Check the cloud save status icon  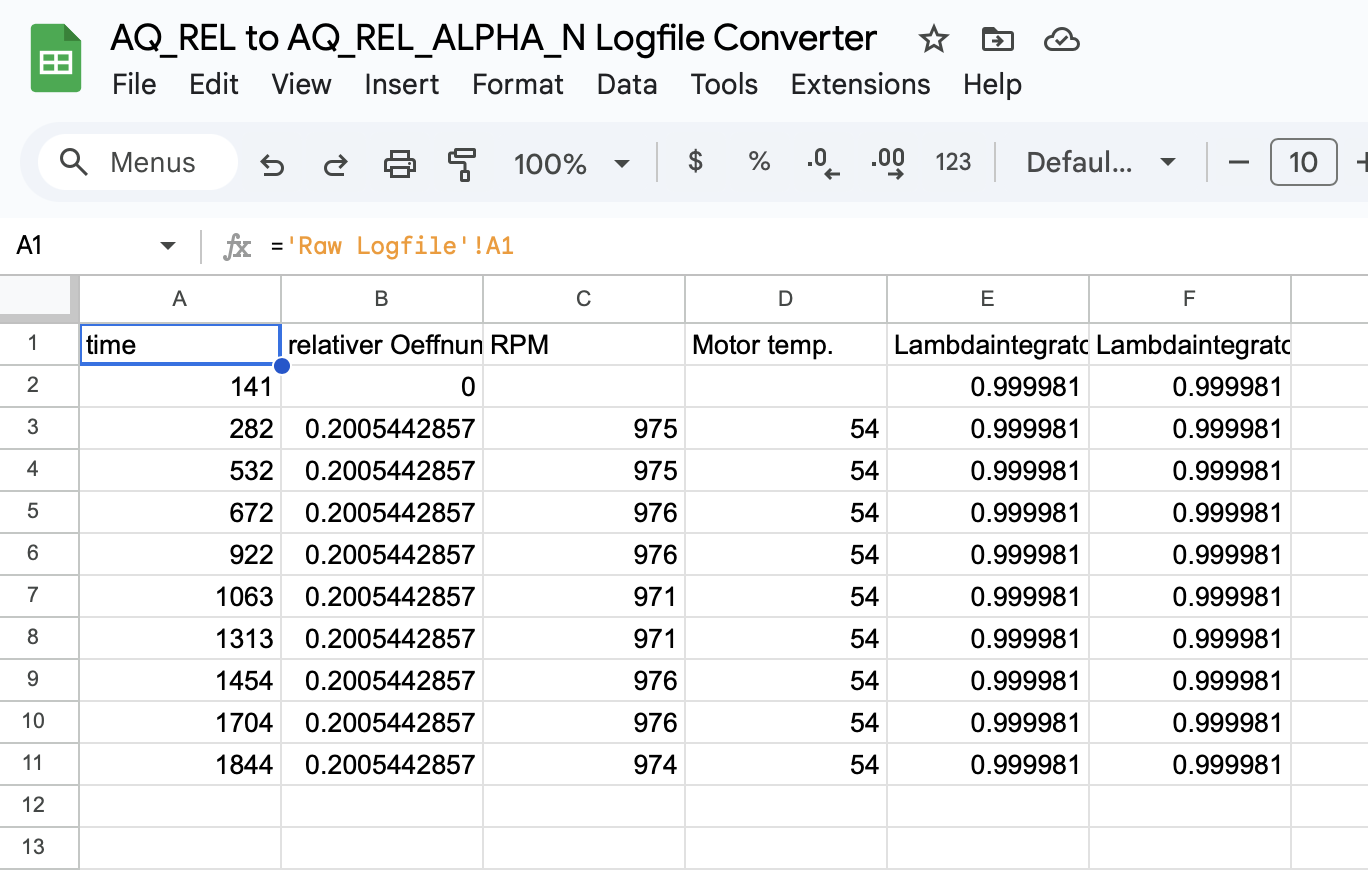(x=1061, y=40)
